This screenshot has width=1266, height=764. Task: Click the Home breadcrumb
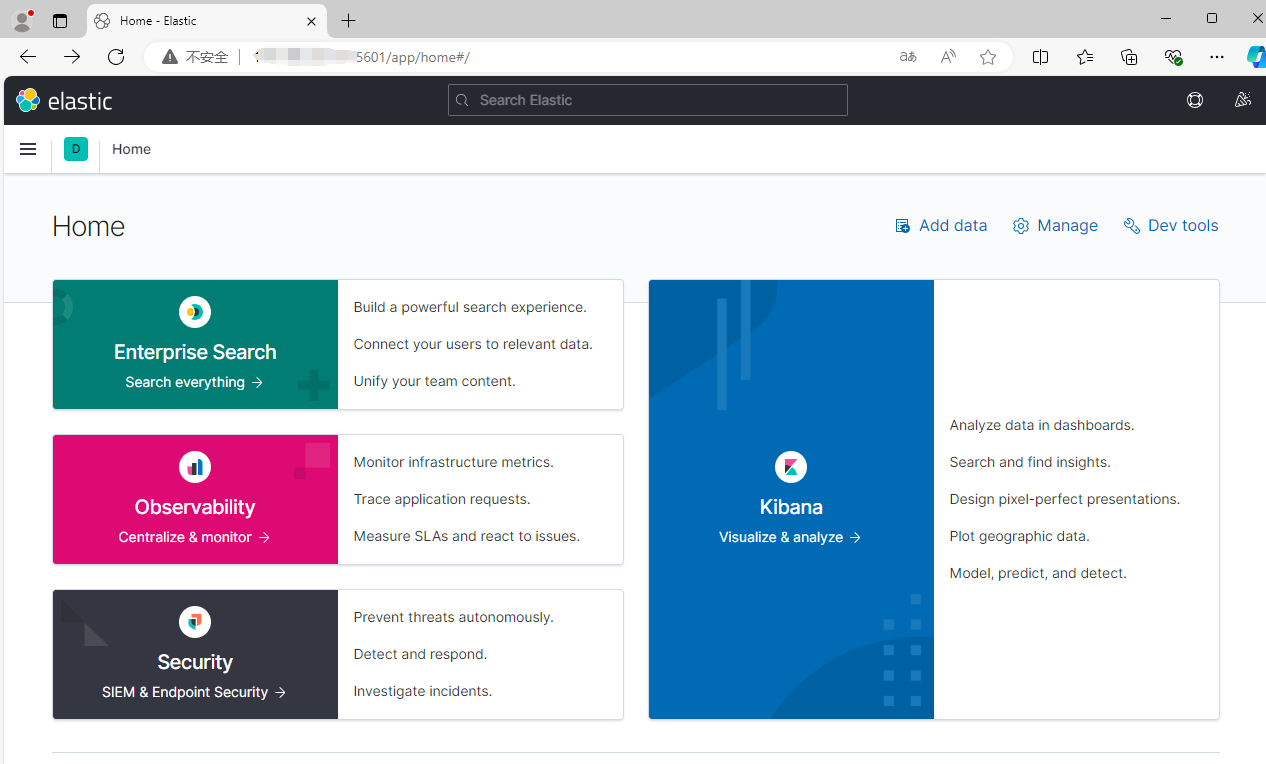click(x=131, y=149)
